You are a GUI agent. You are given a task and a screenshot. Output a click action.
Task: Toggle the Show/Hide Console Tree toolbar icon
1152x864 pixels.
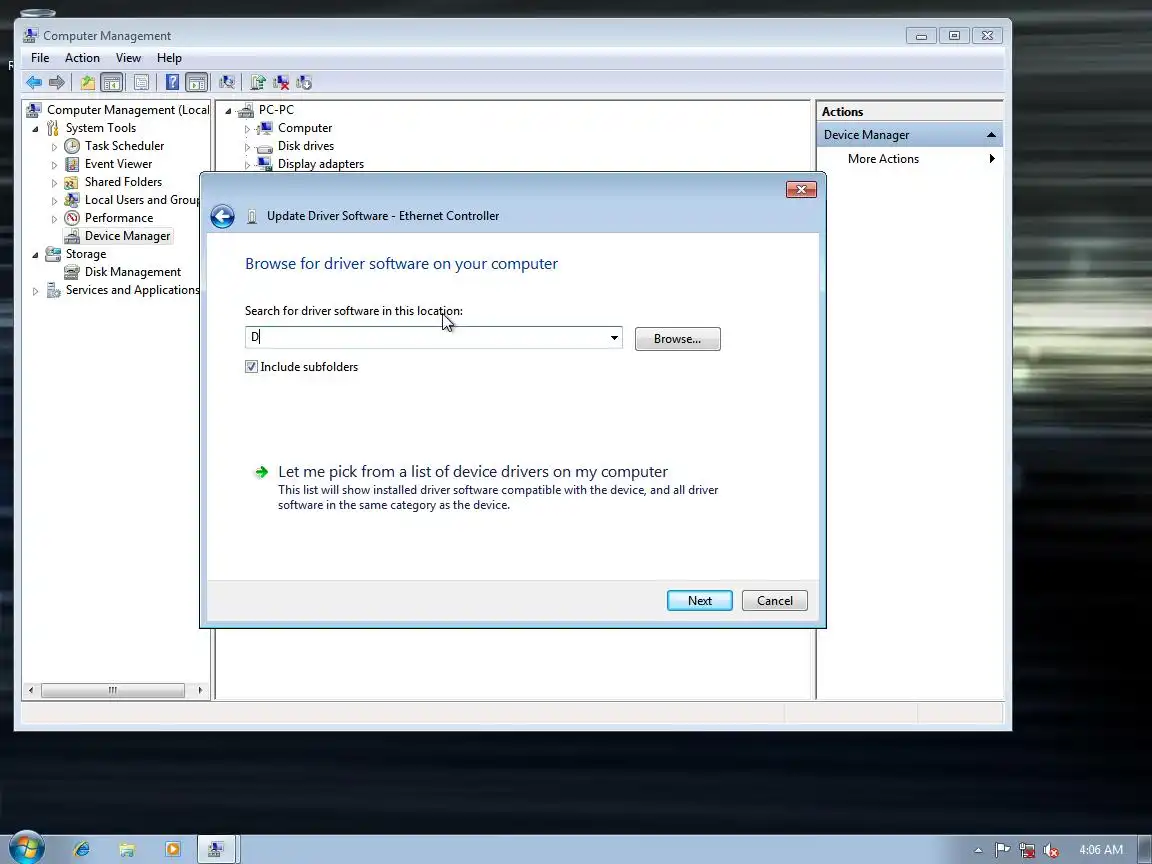coord(112,82)
